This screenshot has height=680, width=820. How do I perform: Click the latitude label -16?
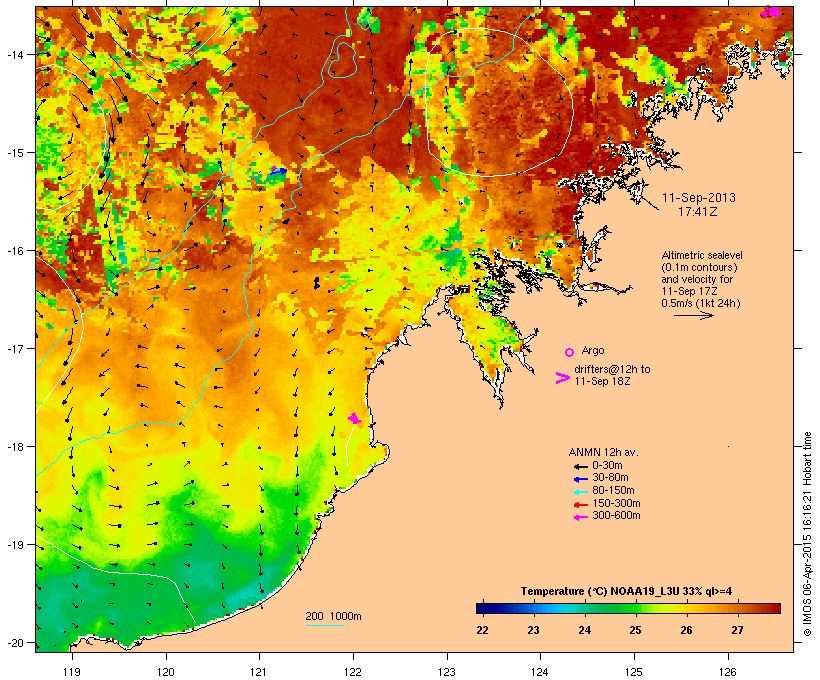click(15, 251)
